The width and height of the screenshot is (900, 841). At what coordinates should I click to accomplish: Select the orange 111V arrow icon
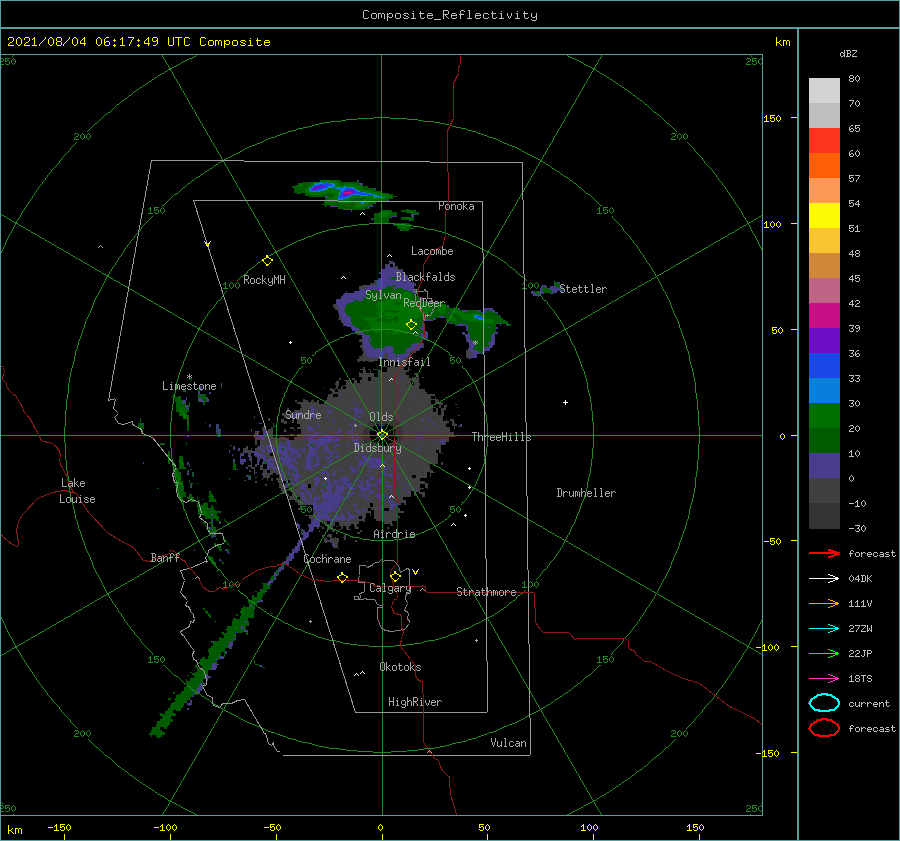[x=824, y=603]
